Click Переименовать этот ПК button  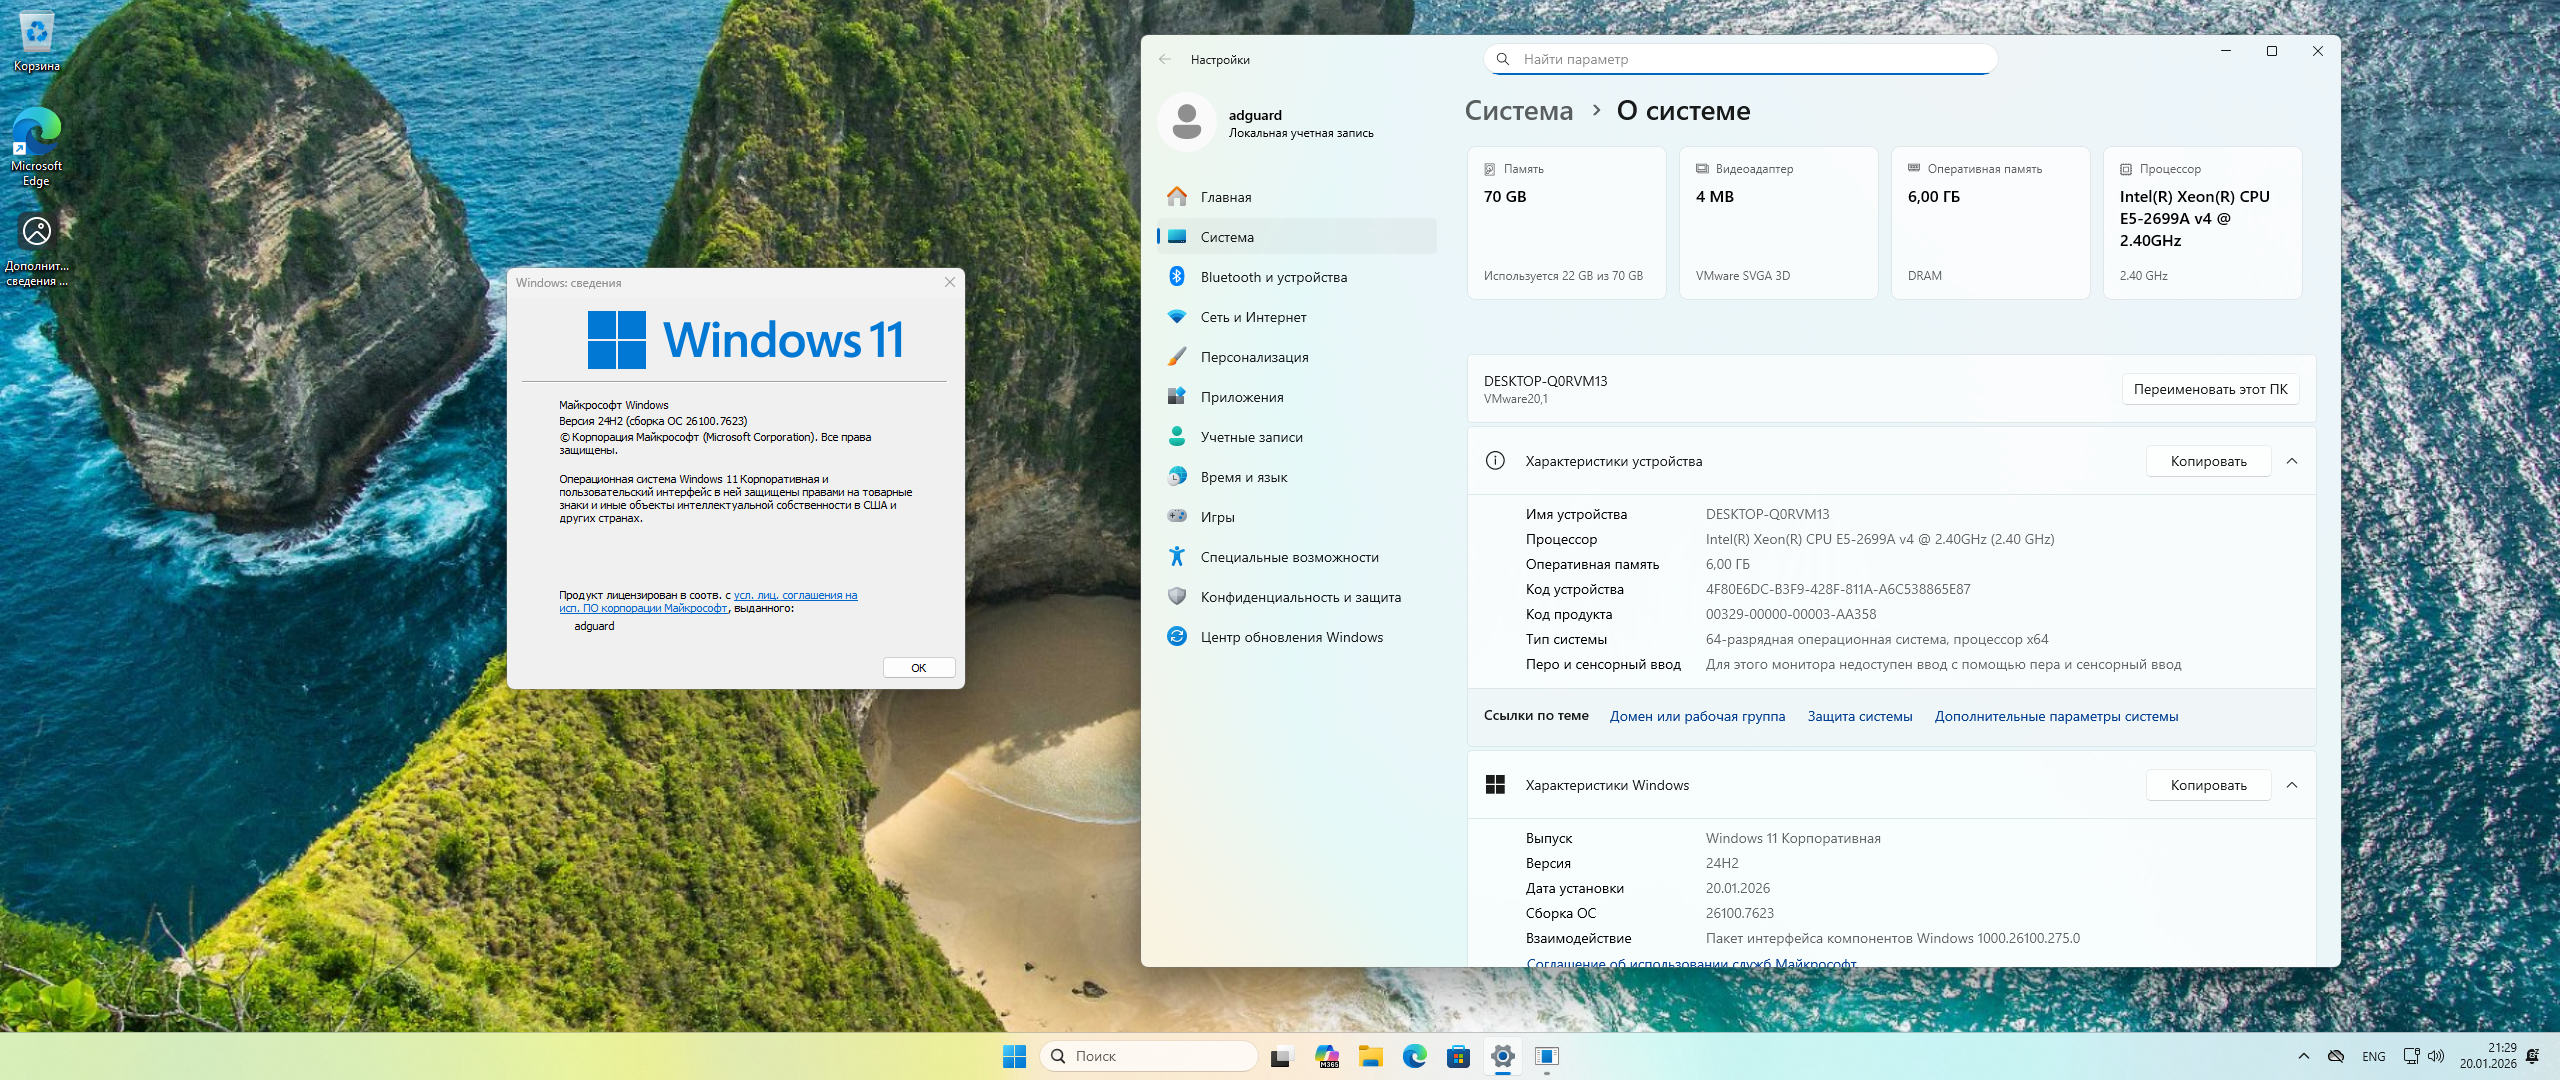pos(2210,389)
